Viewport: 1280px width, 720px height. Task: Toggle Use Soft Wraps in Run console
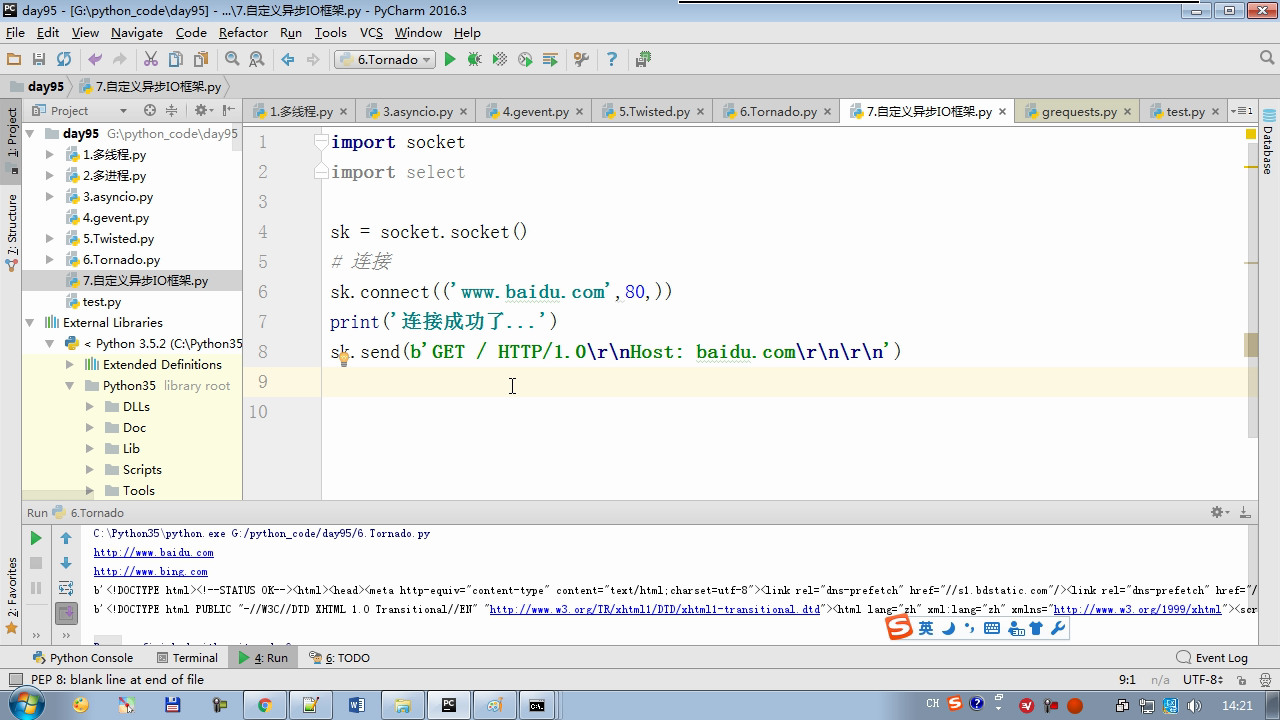(x=66, y=588)
